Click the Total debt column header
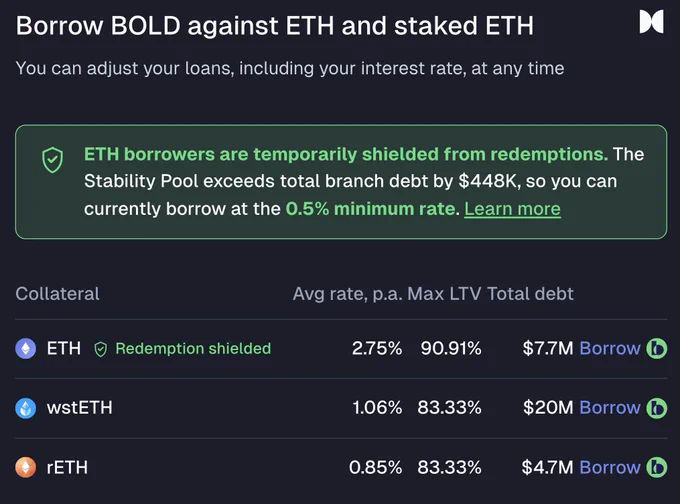Screen dimensions: 680x504 pos(530,294)
